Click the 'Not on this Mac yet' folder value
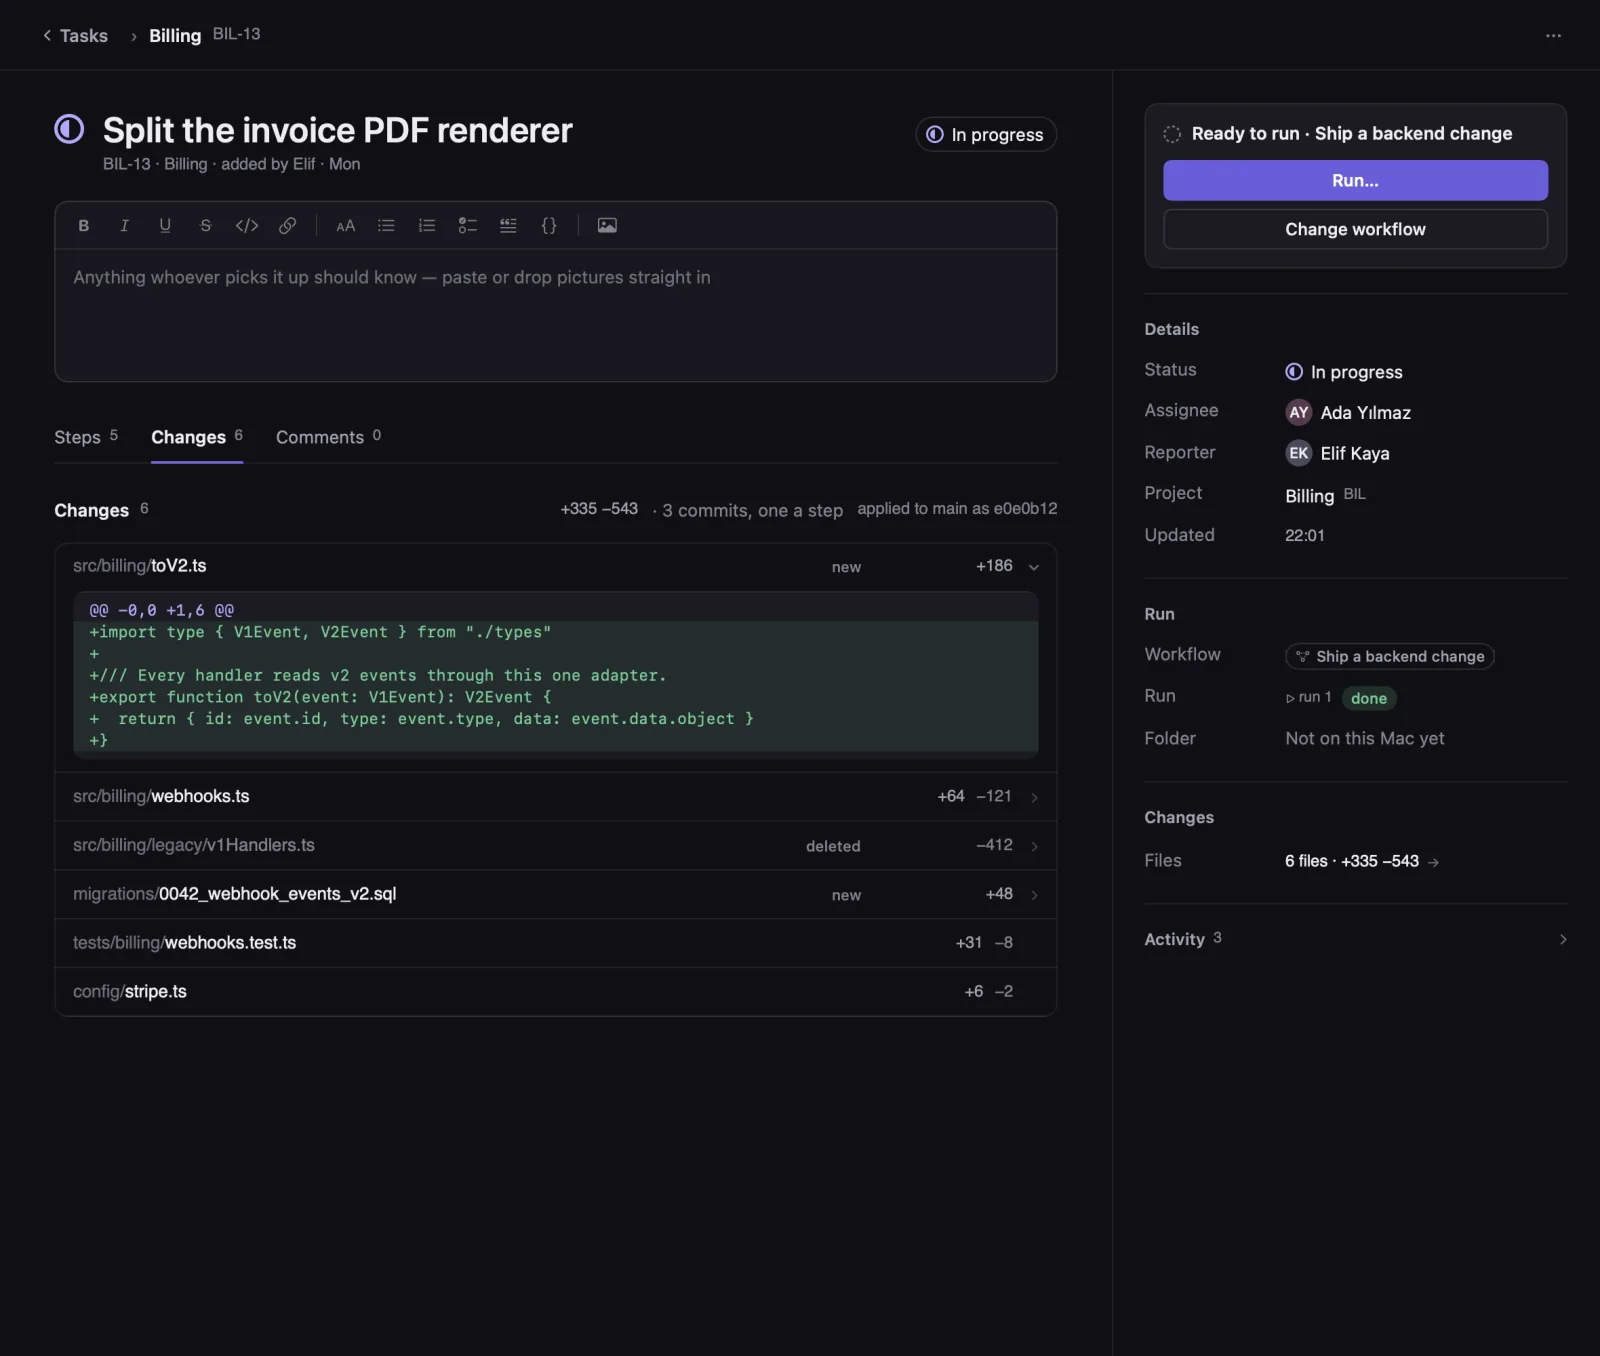 (x=1364, y=738)
